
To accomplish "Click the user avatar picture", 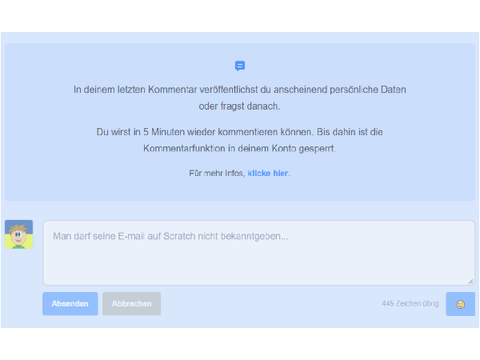I will coord(19,234).
